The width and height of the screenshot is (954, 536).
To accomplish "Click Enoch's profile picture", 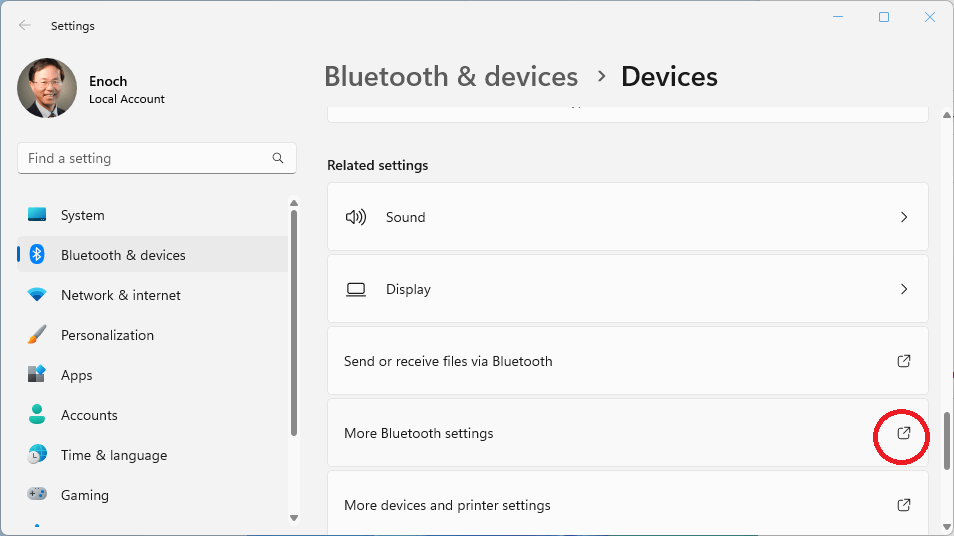I will (47, 88).
